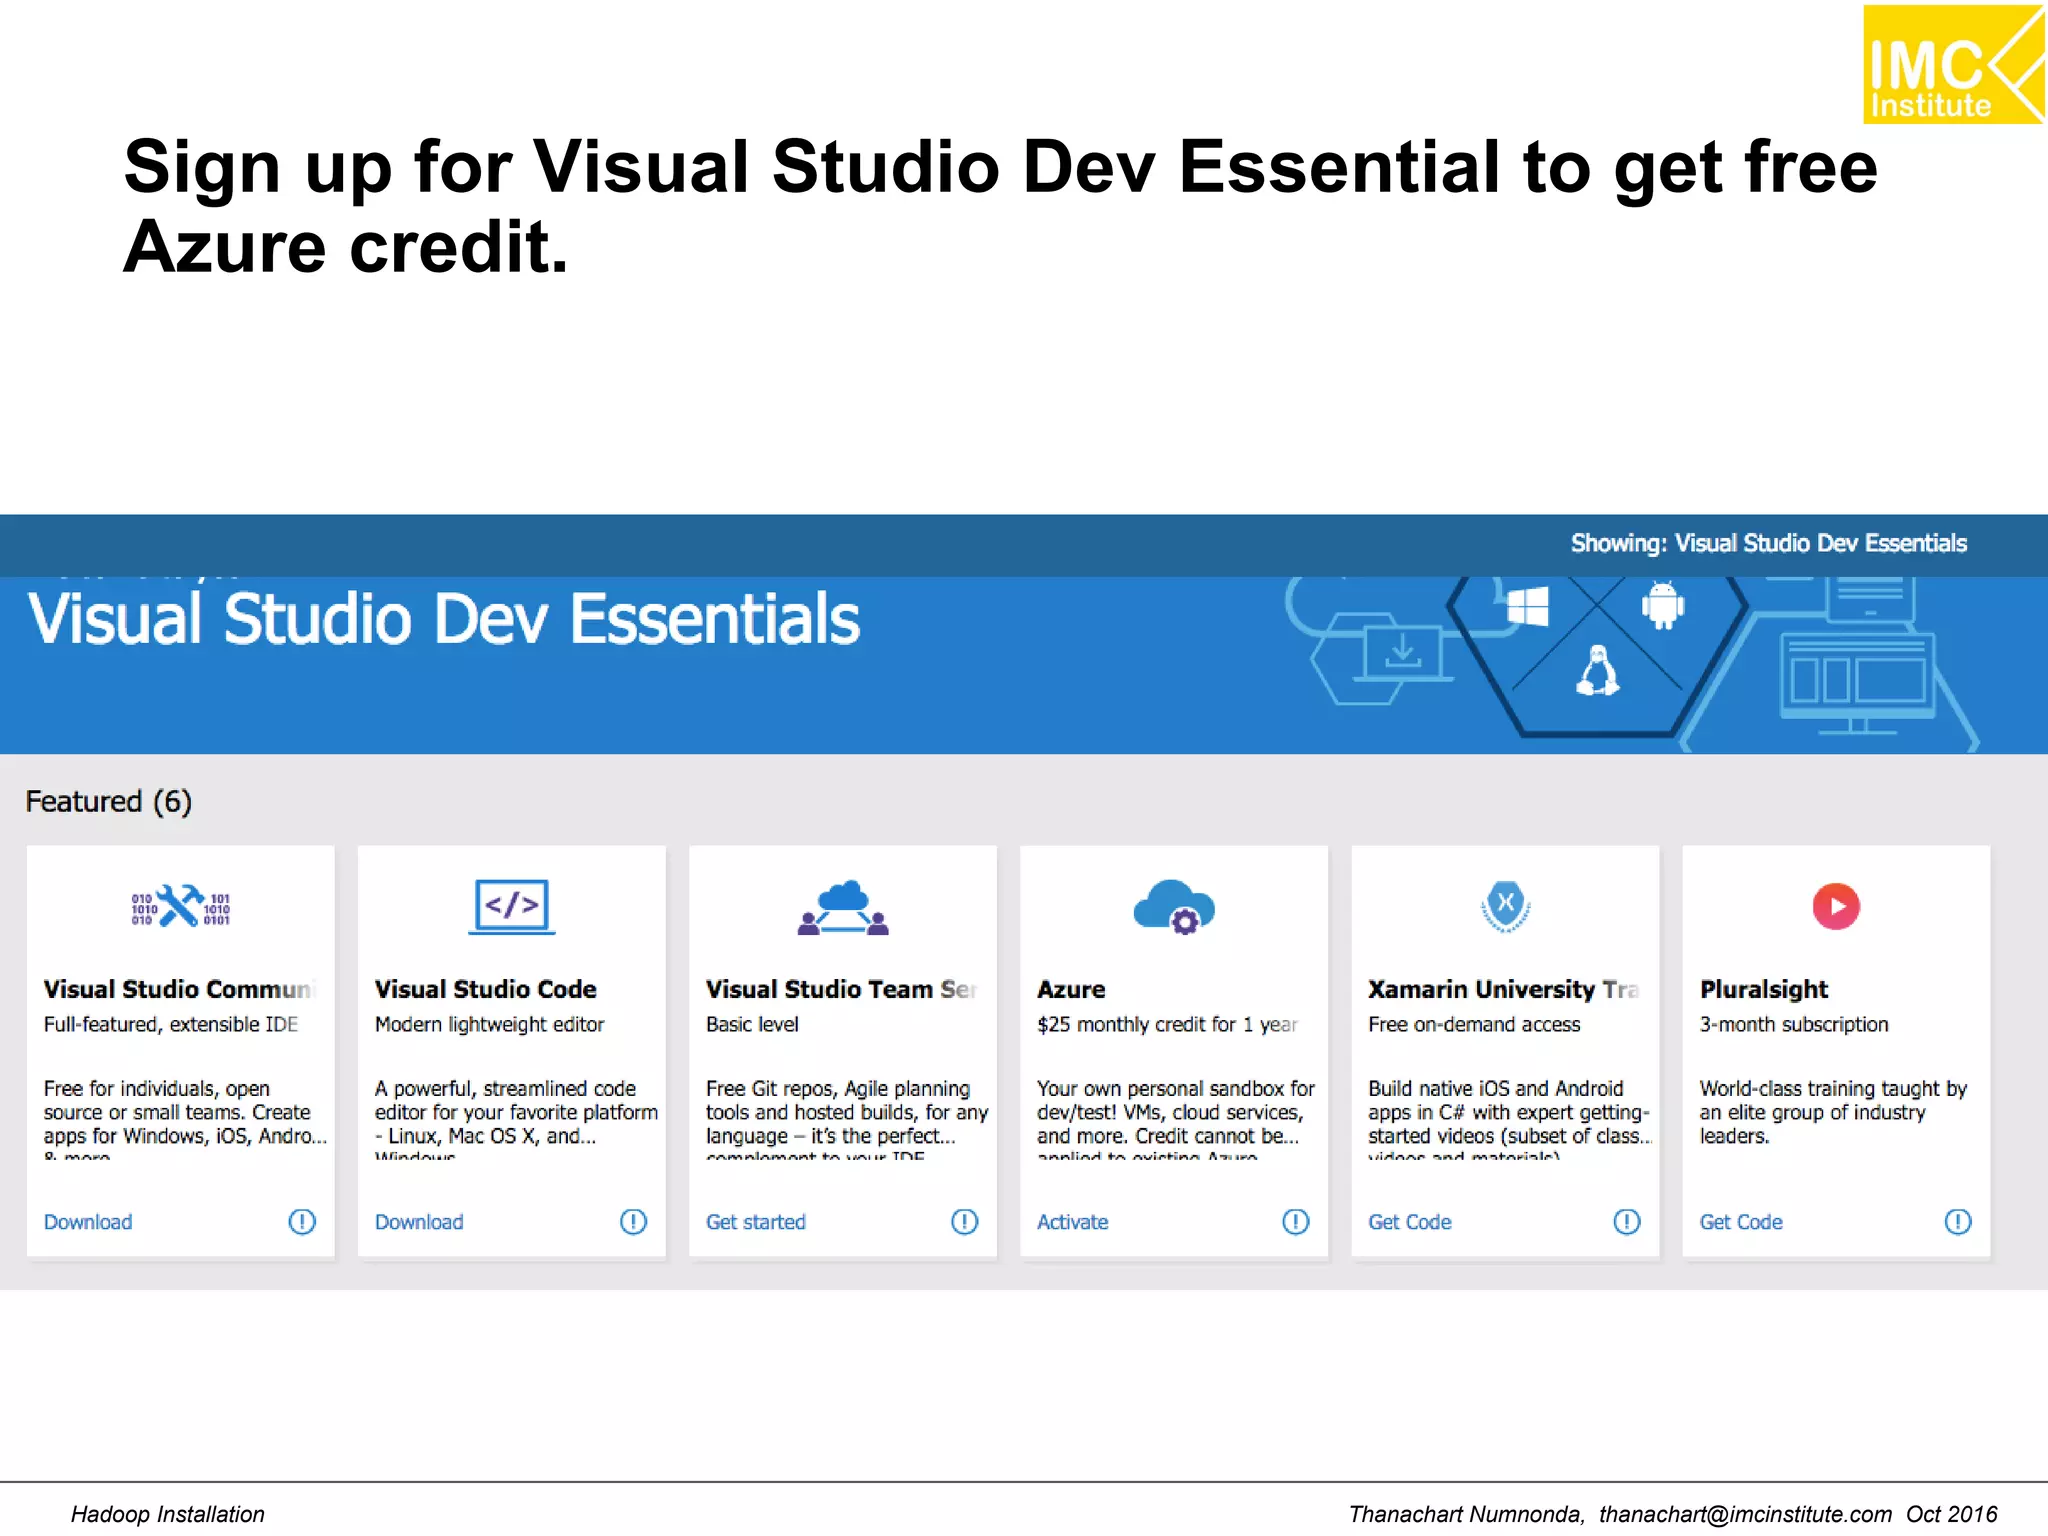Click Xamarin 'Build native iOS and Android' description
Viewport: 2048px width, 1536px height.
1510,1118
